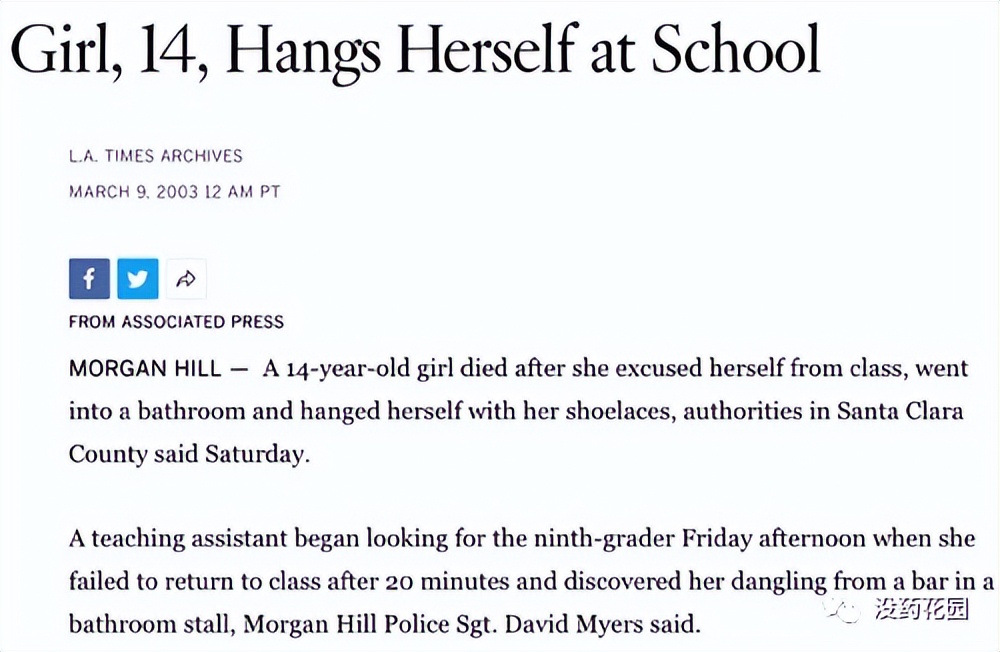The image size is (1000, 652).
Task: Open the L.A. Times Archives byline
Action: (x=155, y=156)
